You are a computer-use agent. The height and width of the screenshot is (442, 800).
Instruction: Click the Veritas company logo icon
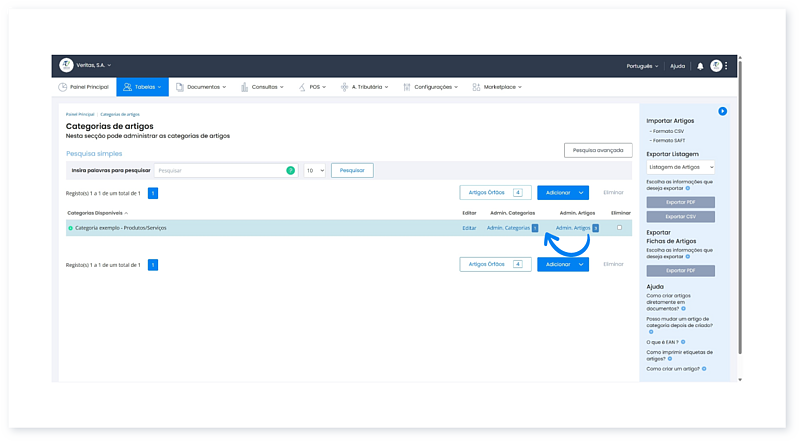[x=66, y=65]
